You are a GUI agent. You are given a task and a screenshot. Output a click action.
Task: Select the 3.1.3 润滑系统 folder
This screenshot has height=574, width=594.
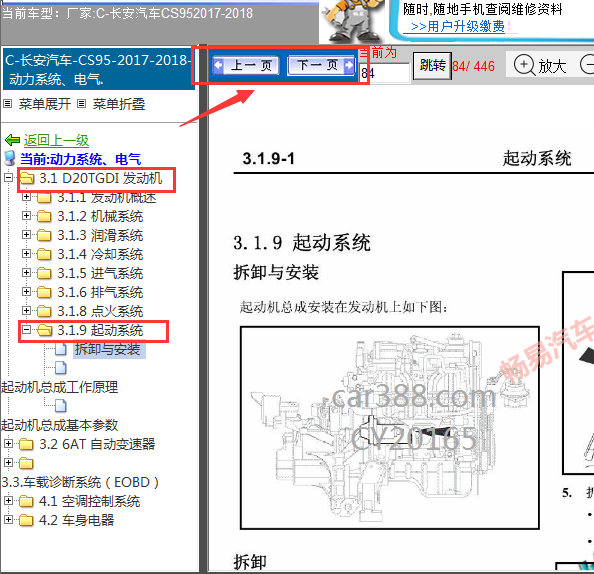[100, 235]
